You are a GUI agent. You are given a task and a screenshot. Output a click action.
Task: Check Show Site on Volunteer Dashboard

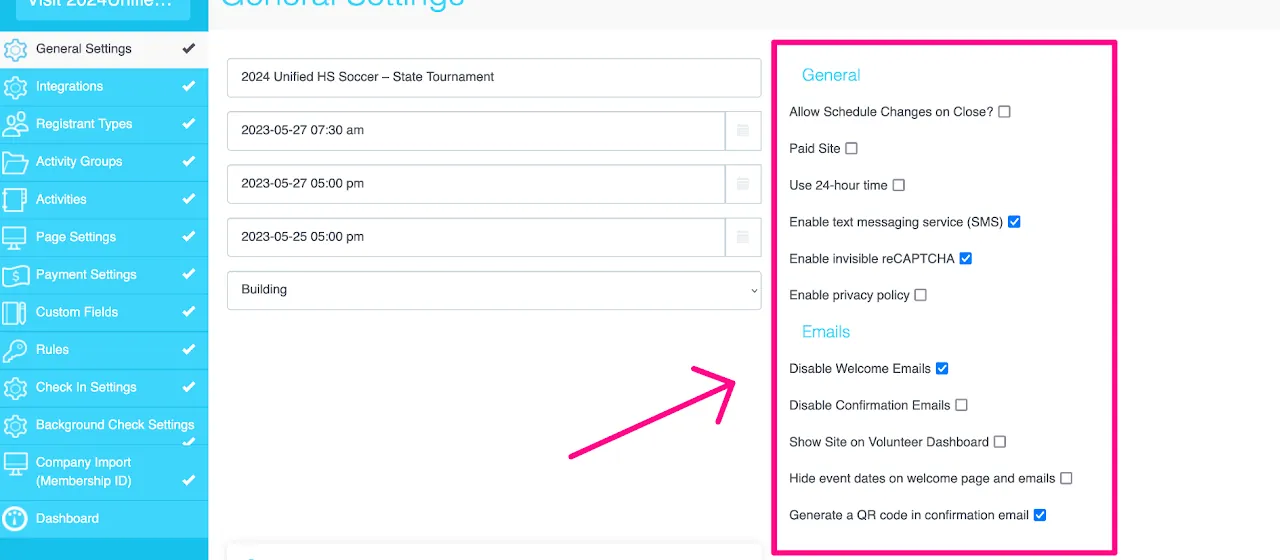tap(999, 442)
